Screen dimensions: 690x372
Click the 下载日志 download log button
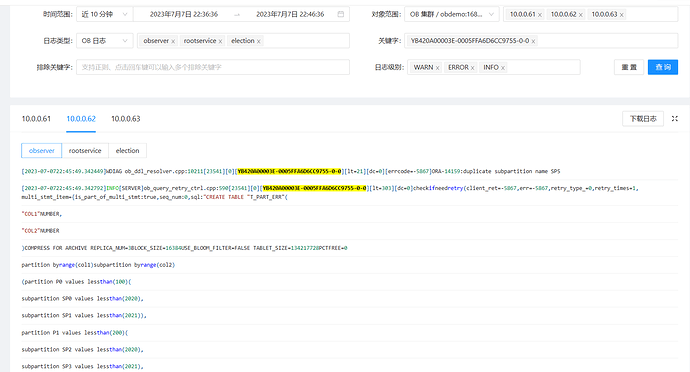[643, 118]
